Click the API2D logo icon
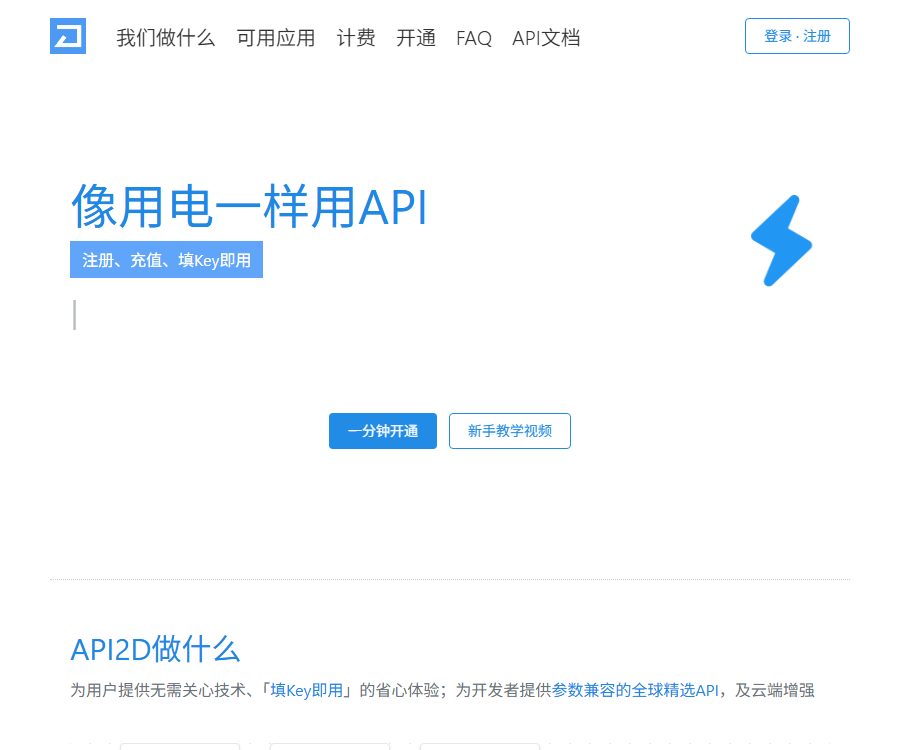Screen dimensions: 900x750 [68, 36]
